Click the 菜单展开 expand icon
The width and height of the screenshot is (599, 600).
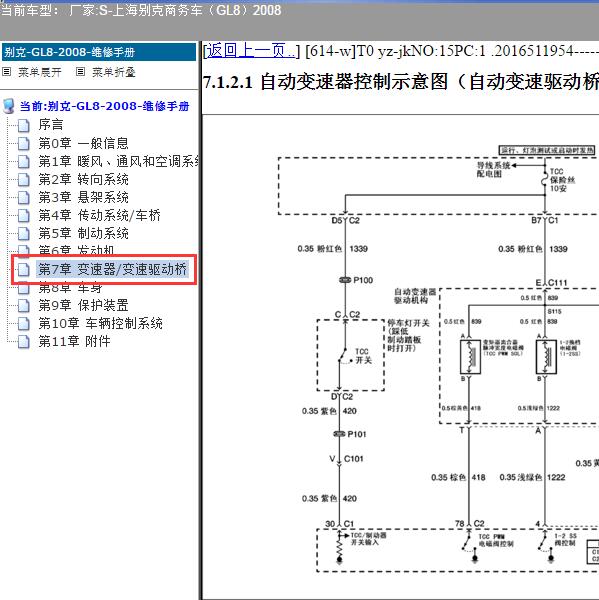pyautogui.click(x=7, y=72)
